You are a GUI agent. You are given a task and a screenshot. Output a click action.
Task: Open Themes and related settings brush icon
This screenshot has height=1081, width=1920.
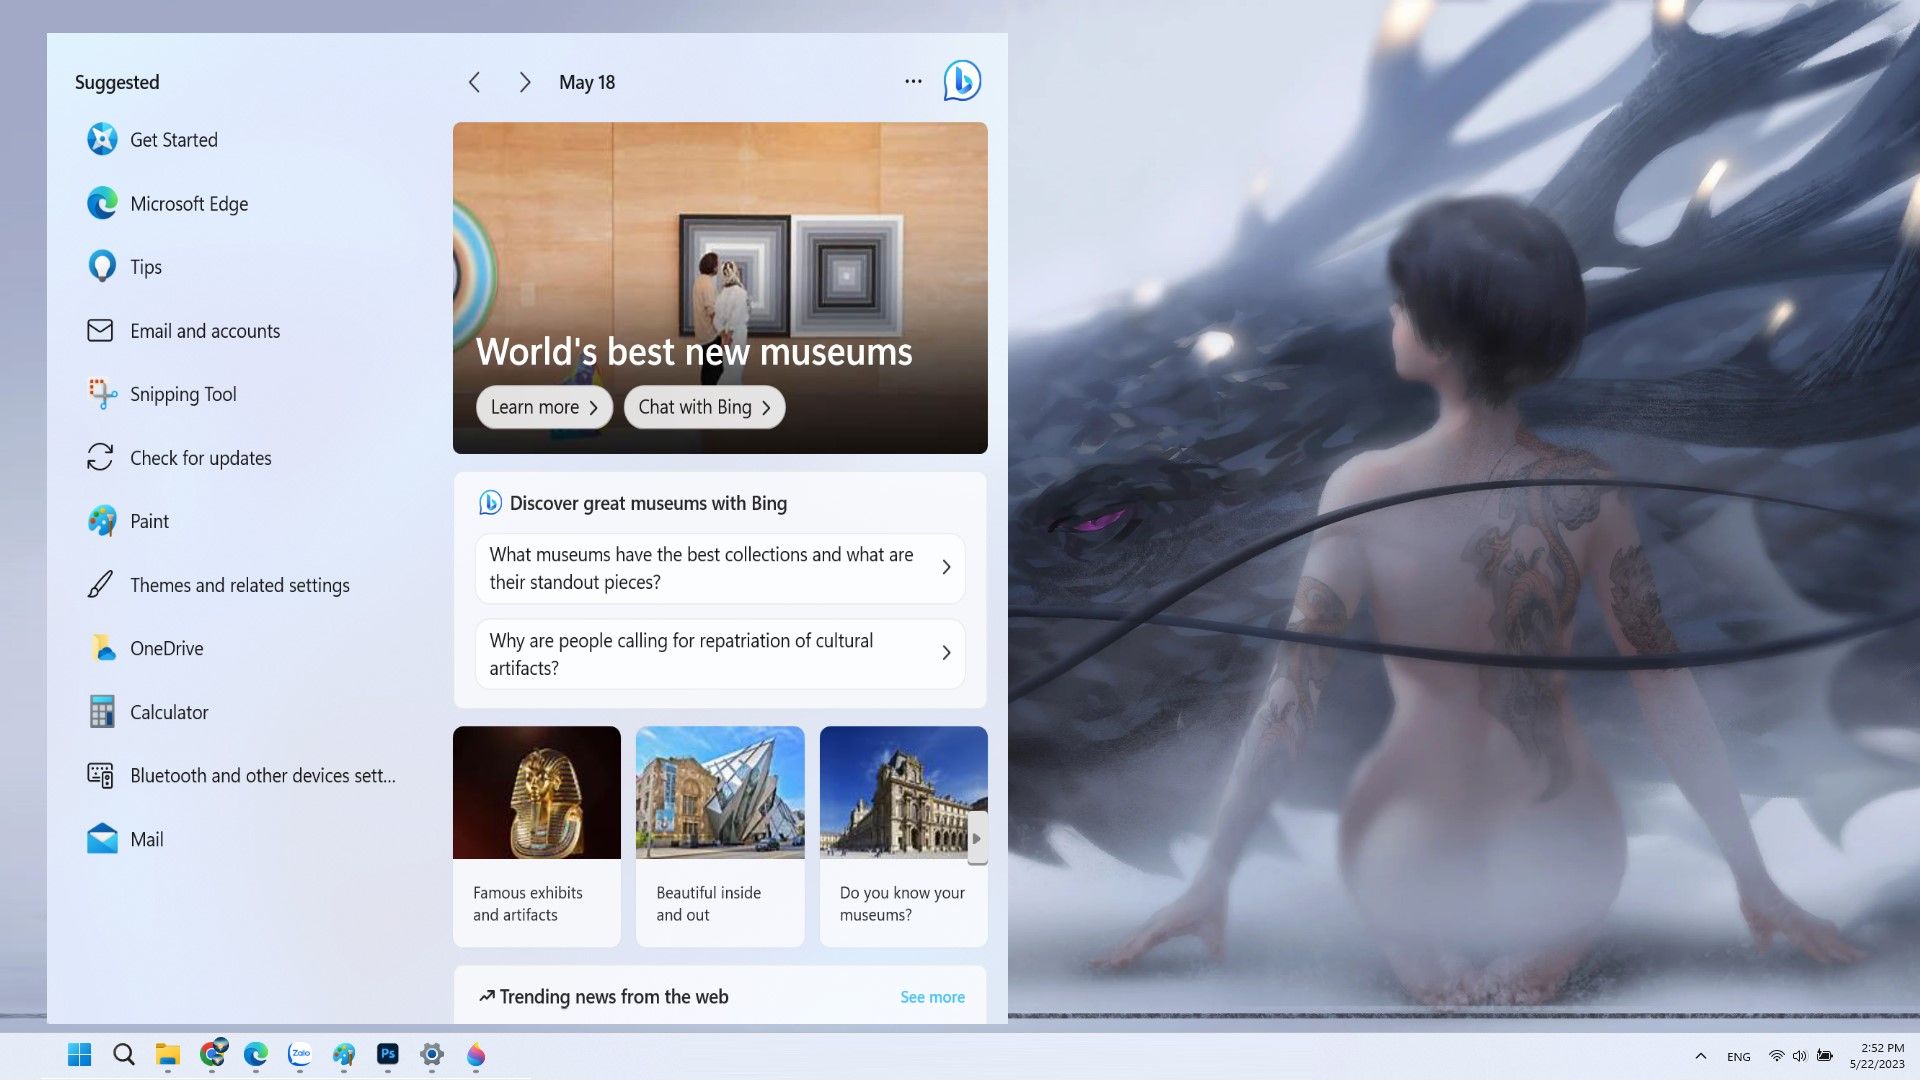coord(100,585)
